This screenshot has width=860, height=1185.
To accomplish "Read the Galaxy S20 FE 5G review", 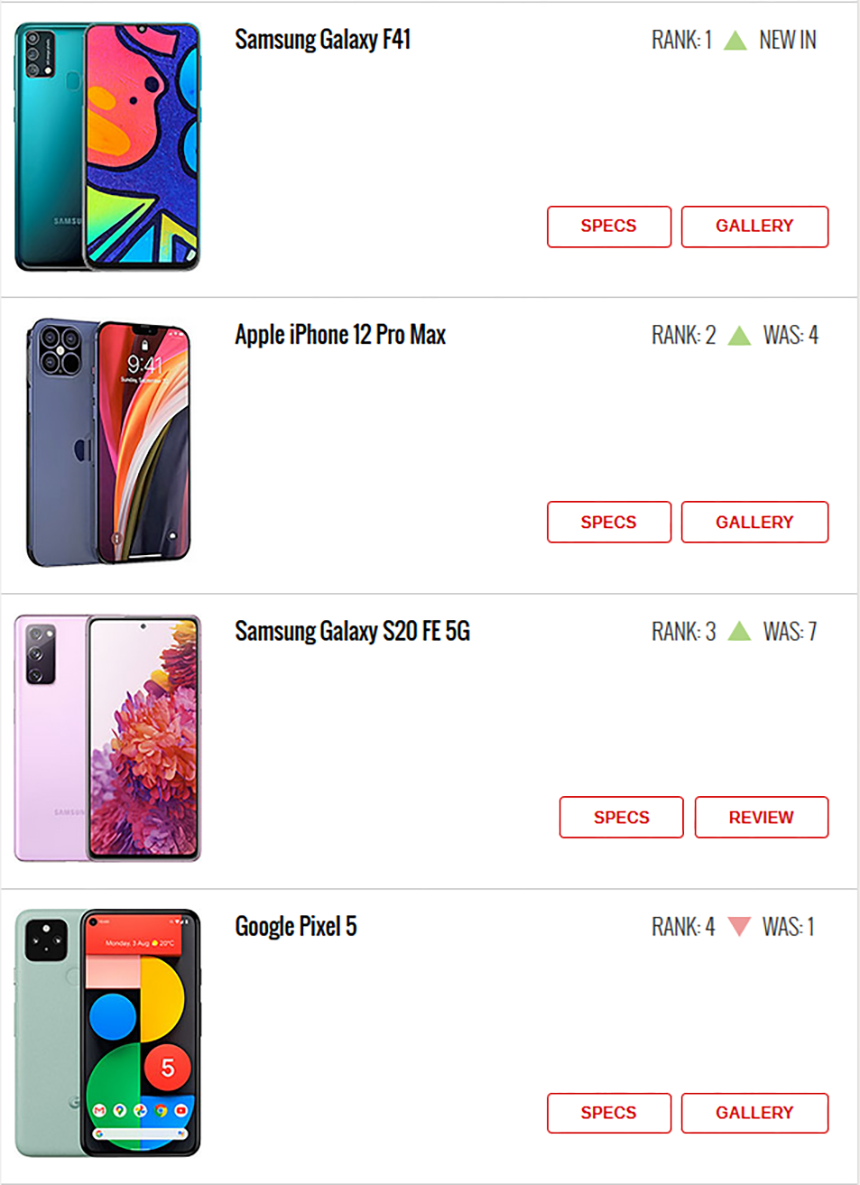I will point(761,817).
